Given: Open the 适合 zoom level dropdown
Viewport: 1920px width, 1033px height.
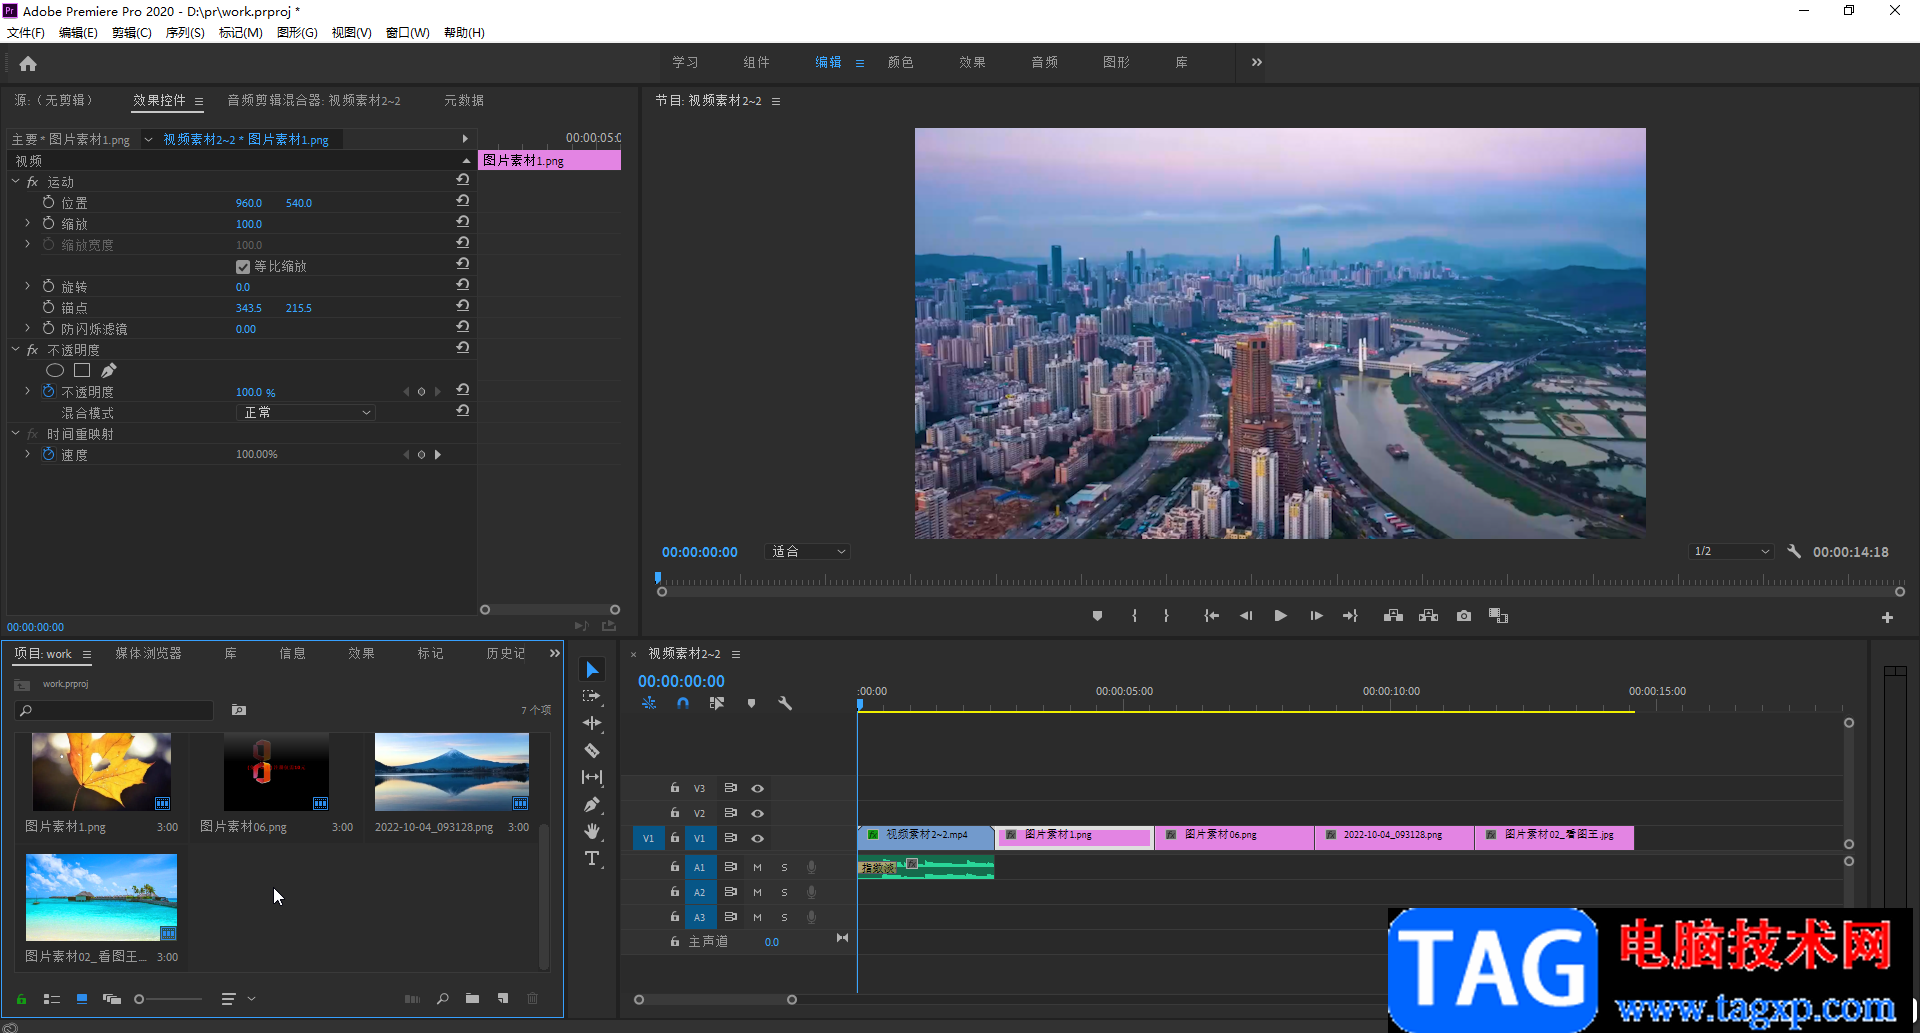Looking at the screenshot, I should point(808,552).
